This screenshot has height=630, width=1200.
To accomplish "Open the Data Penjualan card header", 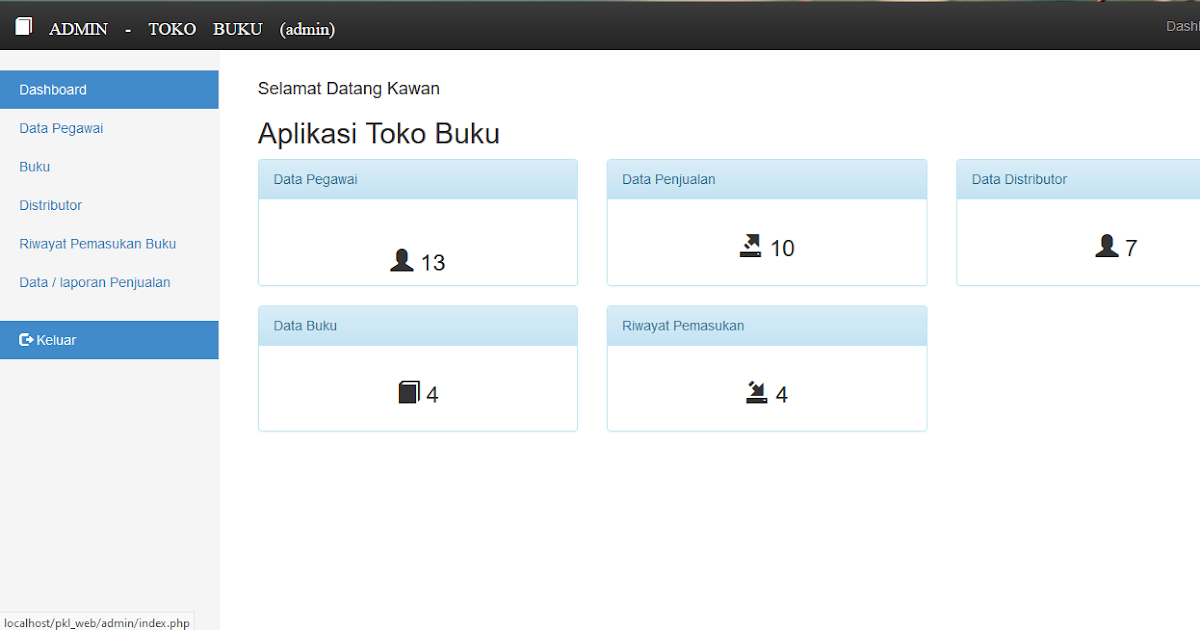I will tap(669, 179).
